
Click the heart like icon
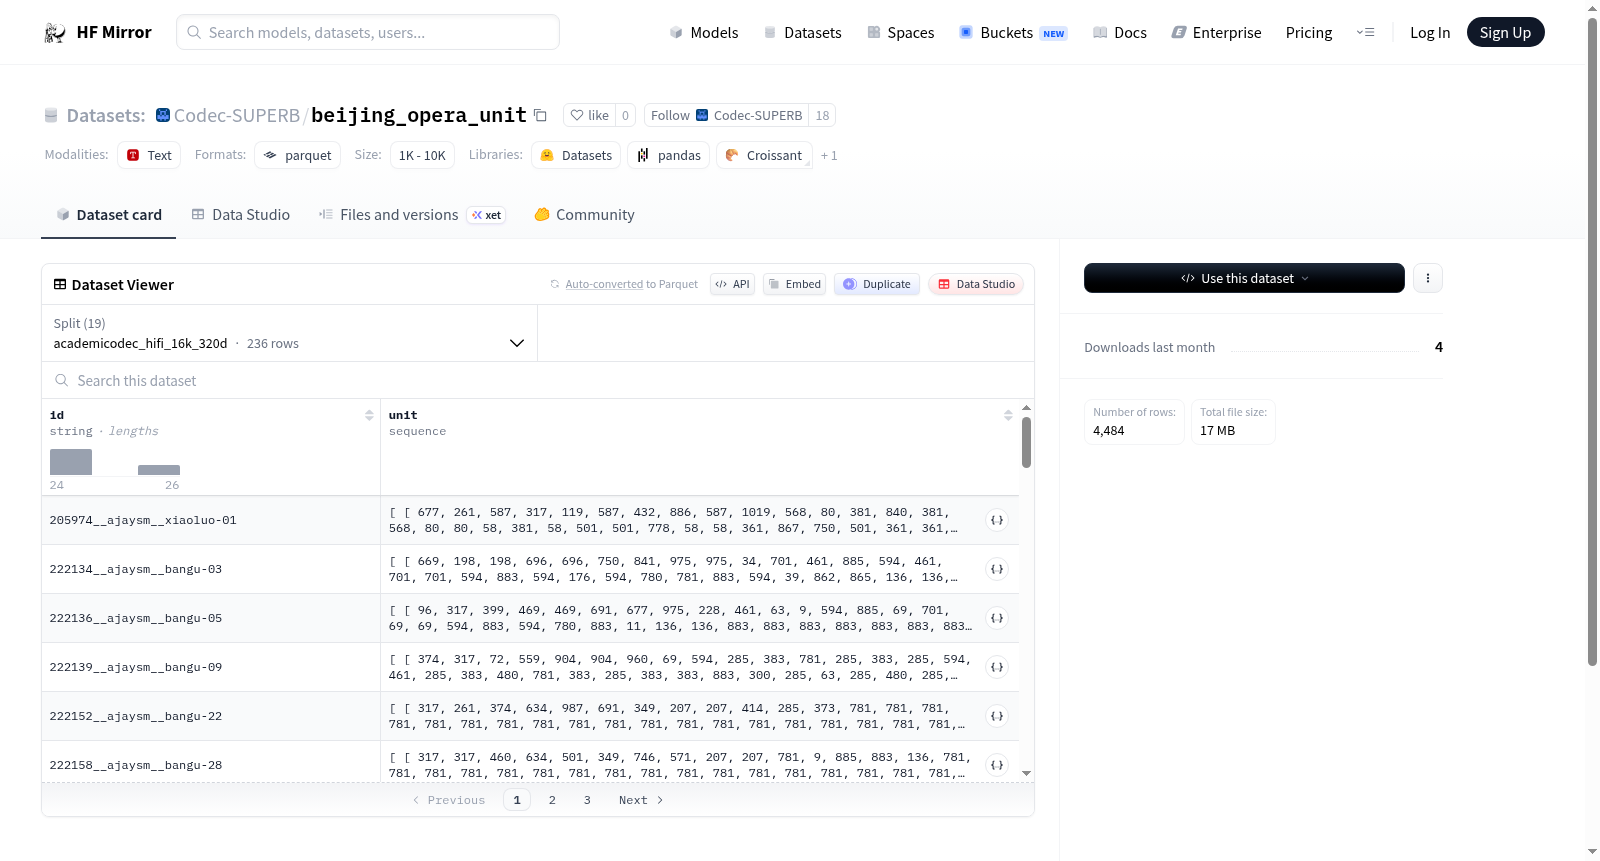(577, 115)
